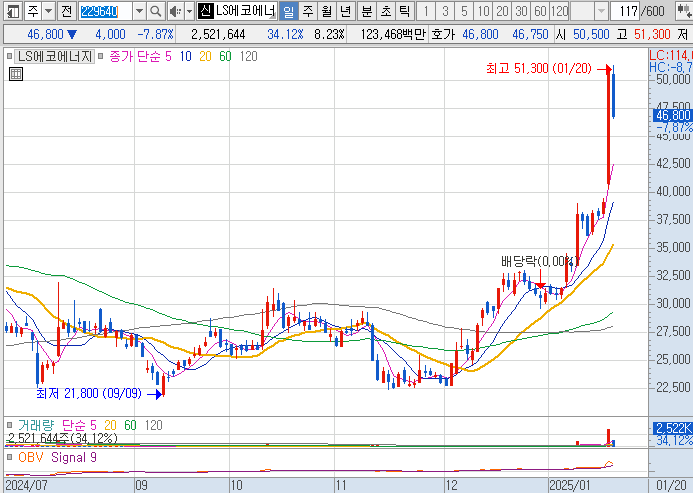693x493 pixels.
Task: Switch to 분 minute chart
Action: pos(367,11)
